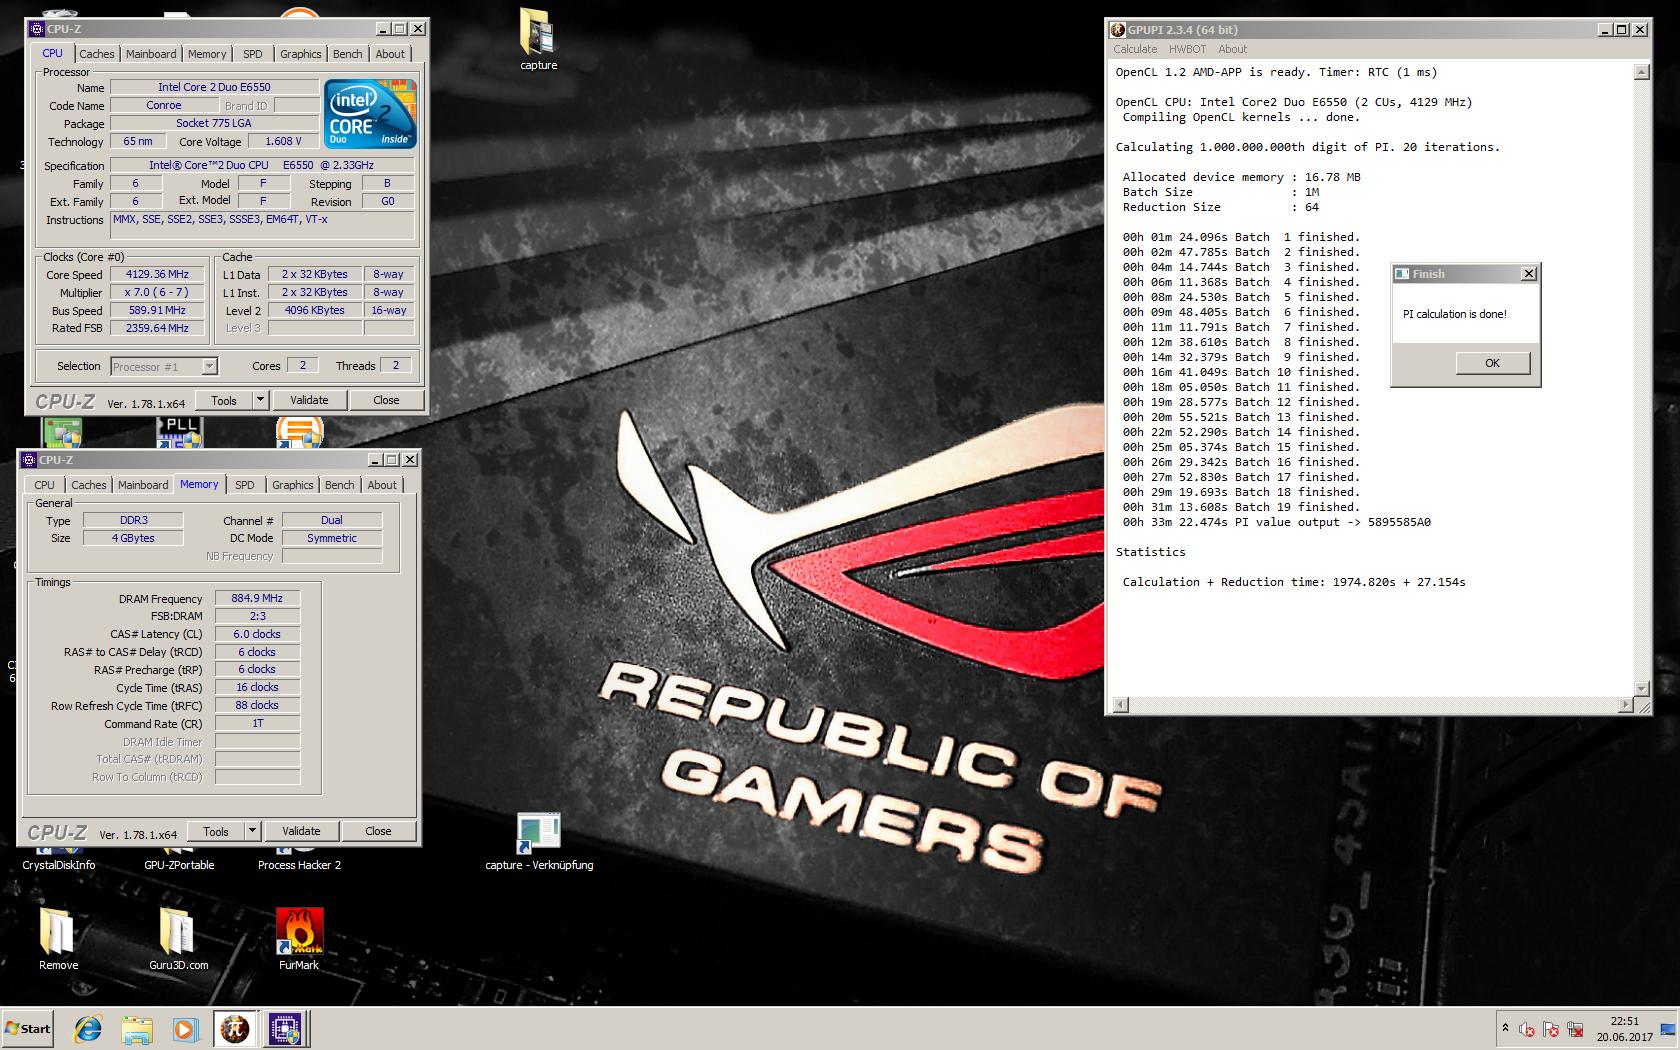Click the Bus Speed 589.91 MHz field
Image resolution: width=1680 pixels, height=1050 pixels.
157,310
